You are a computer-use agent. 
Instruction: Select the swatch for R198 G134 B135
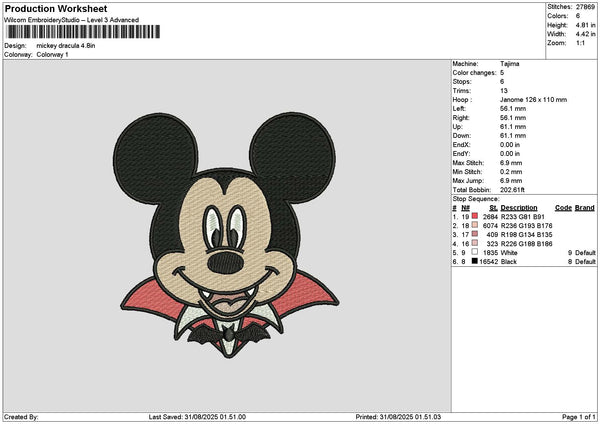coord(474,234)
